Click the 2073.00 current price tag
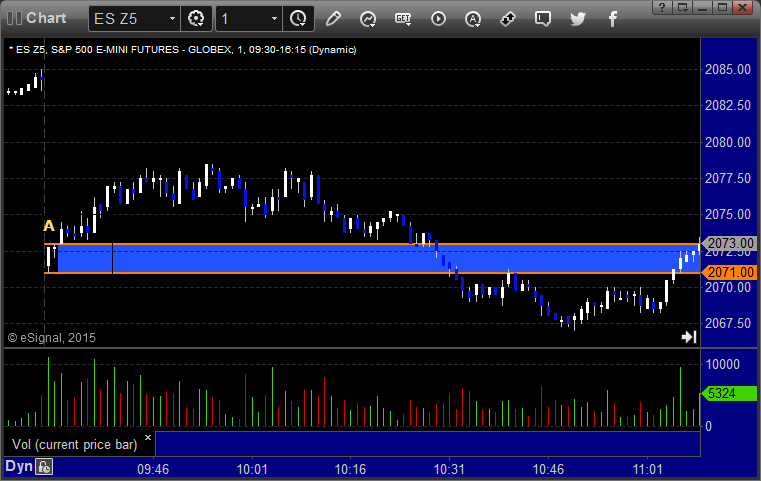This screenshot has height=481, width=761. (729, 243)
